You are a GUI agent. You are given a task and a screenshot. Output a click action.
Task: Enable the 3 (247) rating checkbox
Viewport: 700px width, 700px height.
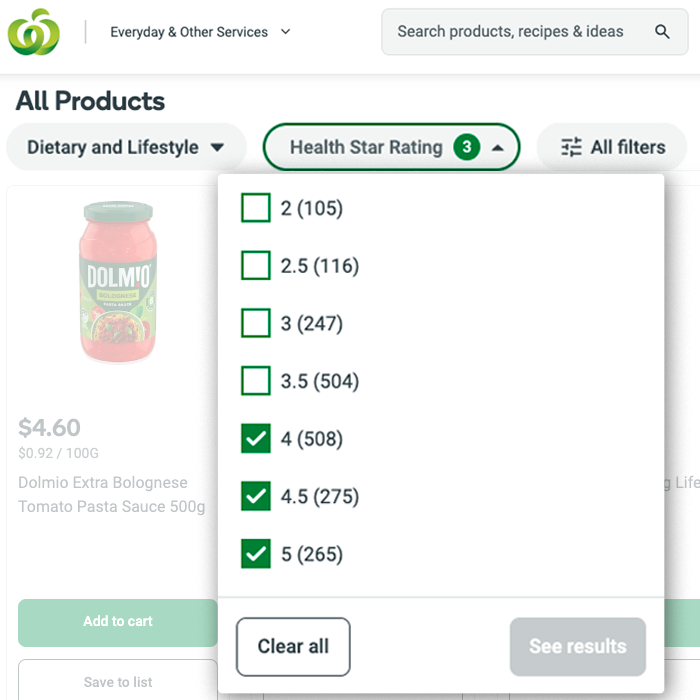point(255,323)
